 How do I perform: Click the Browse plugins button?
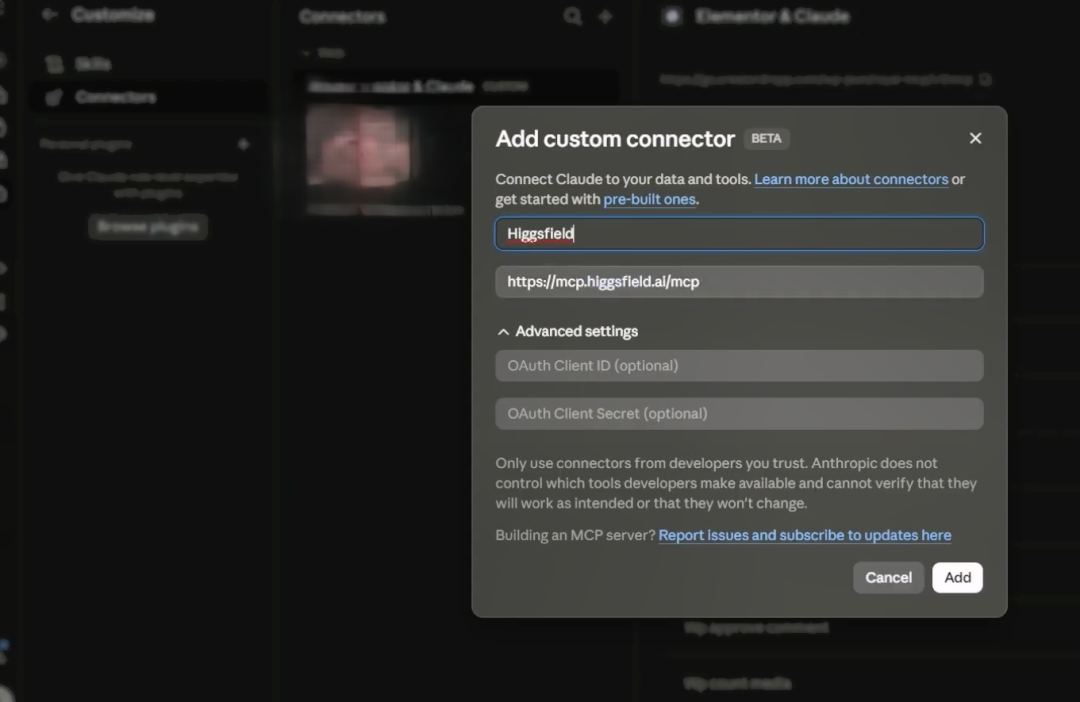pyautogui.click(x=148, y=227)
